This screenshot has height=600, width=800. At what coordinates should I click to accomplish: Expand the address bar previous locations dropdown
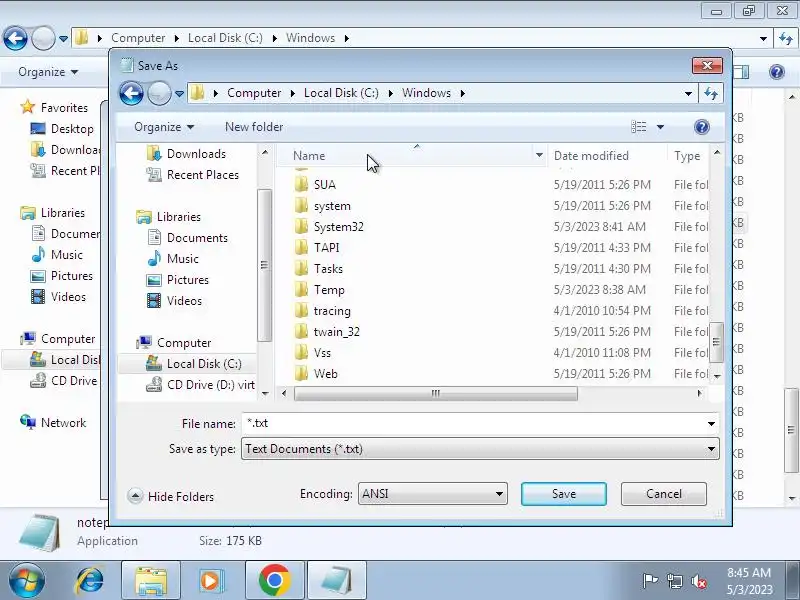[688, 94]
